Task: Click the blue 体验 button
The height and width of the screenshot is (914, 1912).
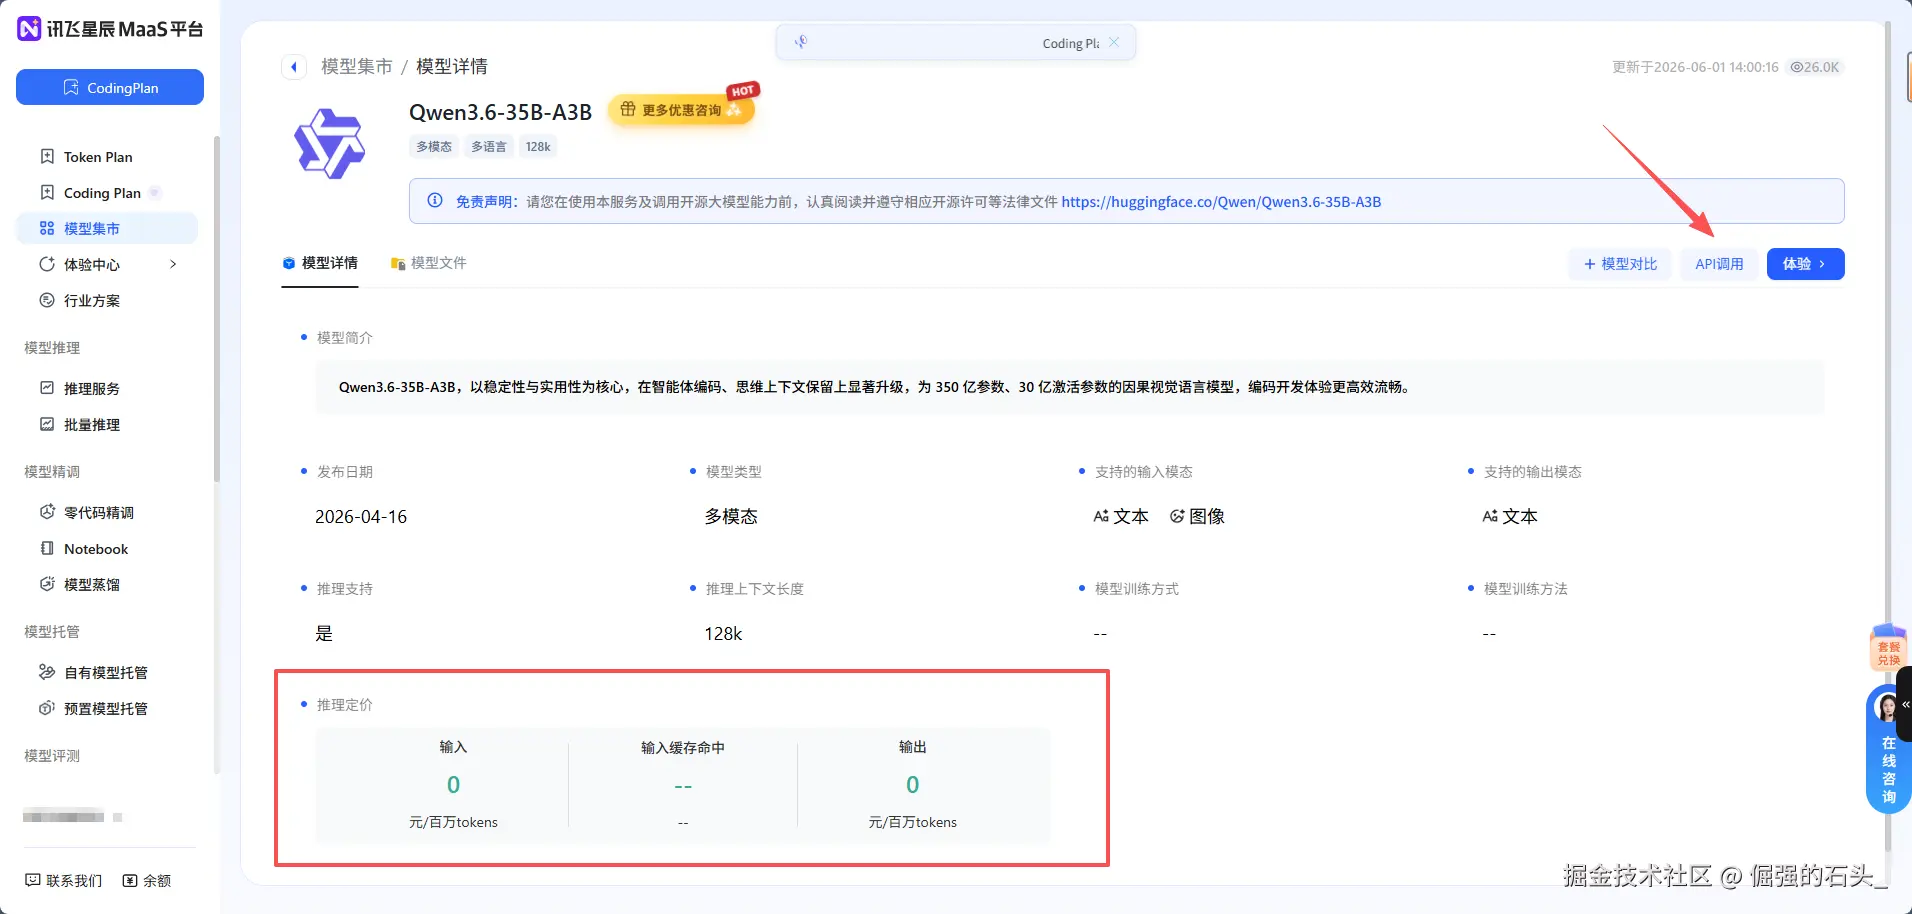Action: (x=1805, y=264)
